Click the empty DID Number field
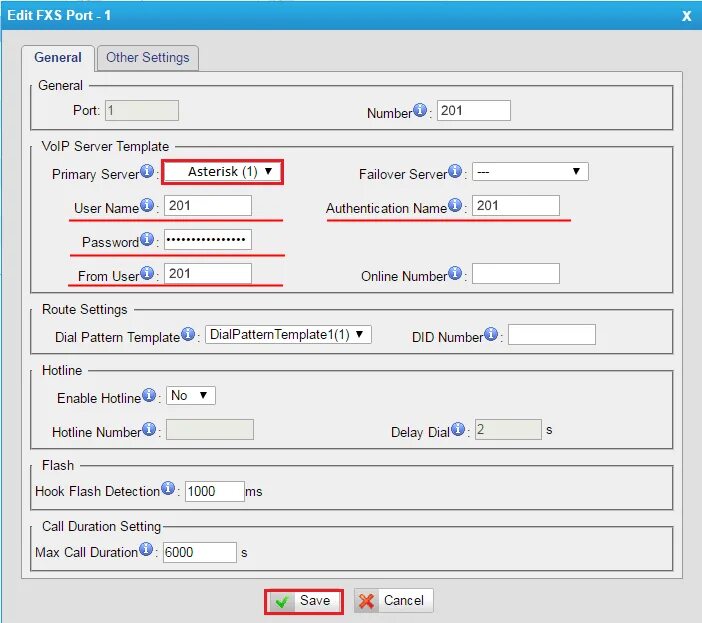Viewport: 702px width, 623px height. [x=552, y=335]
